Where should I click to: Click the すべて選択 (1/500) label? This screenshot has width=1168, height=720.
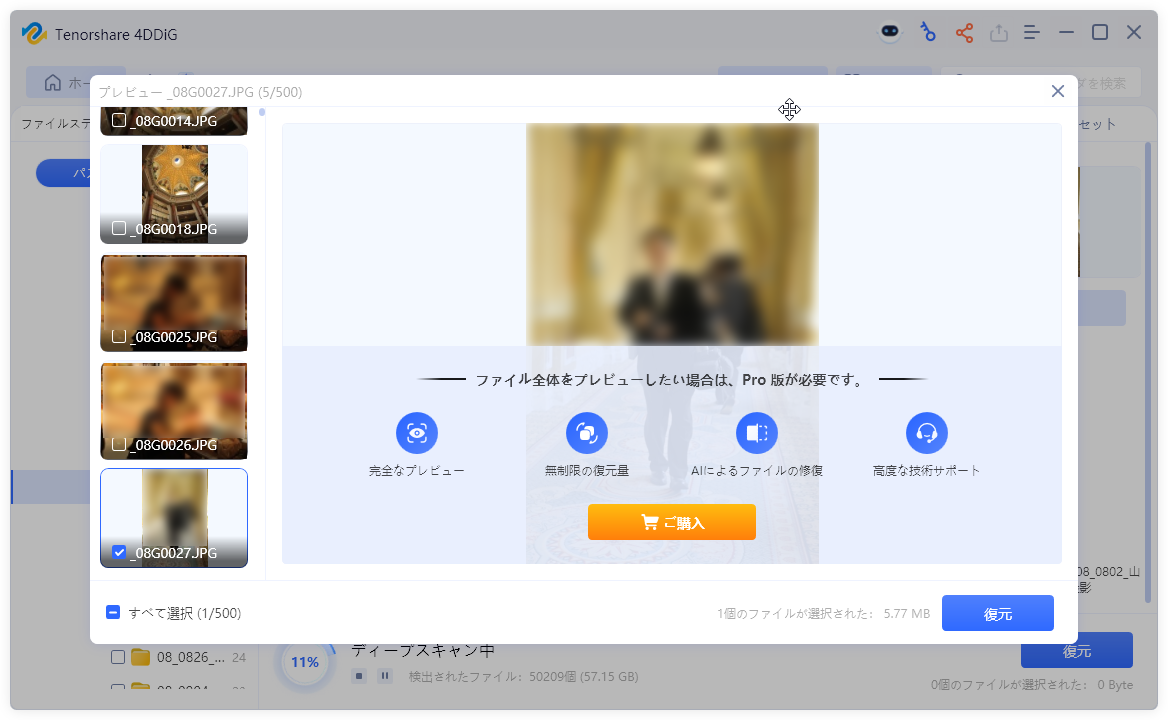(x=185, y=613)
